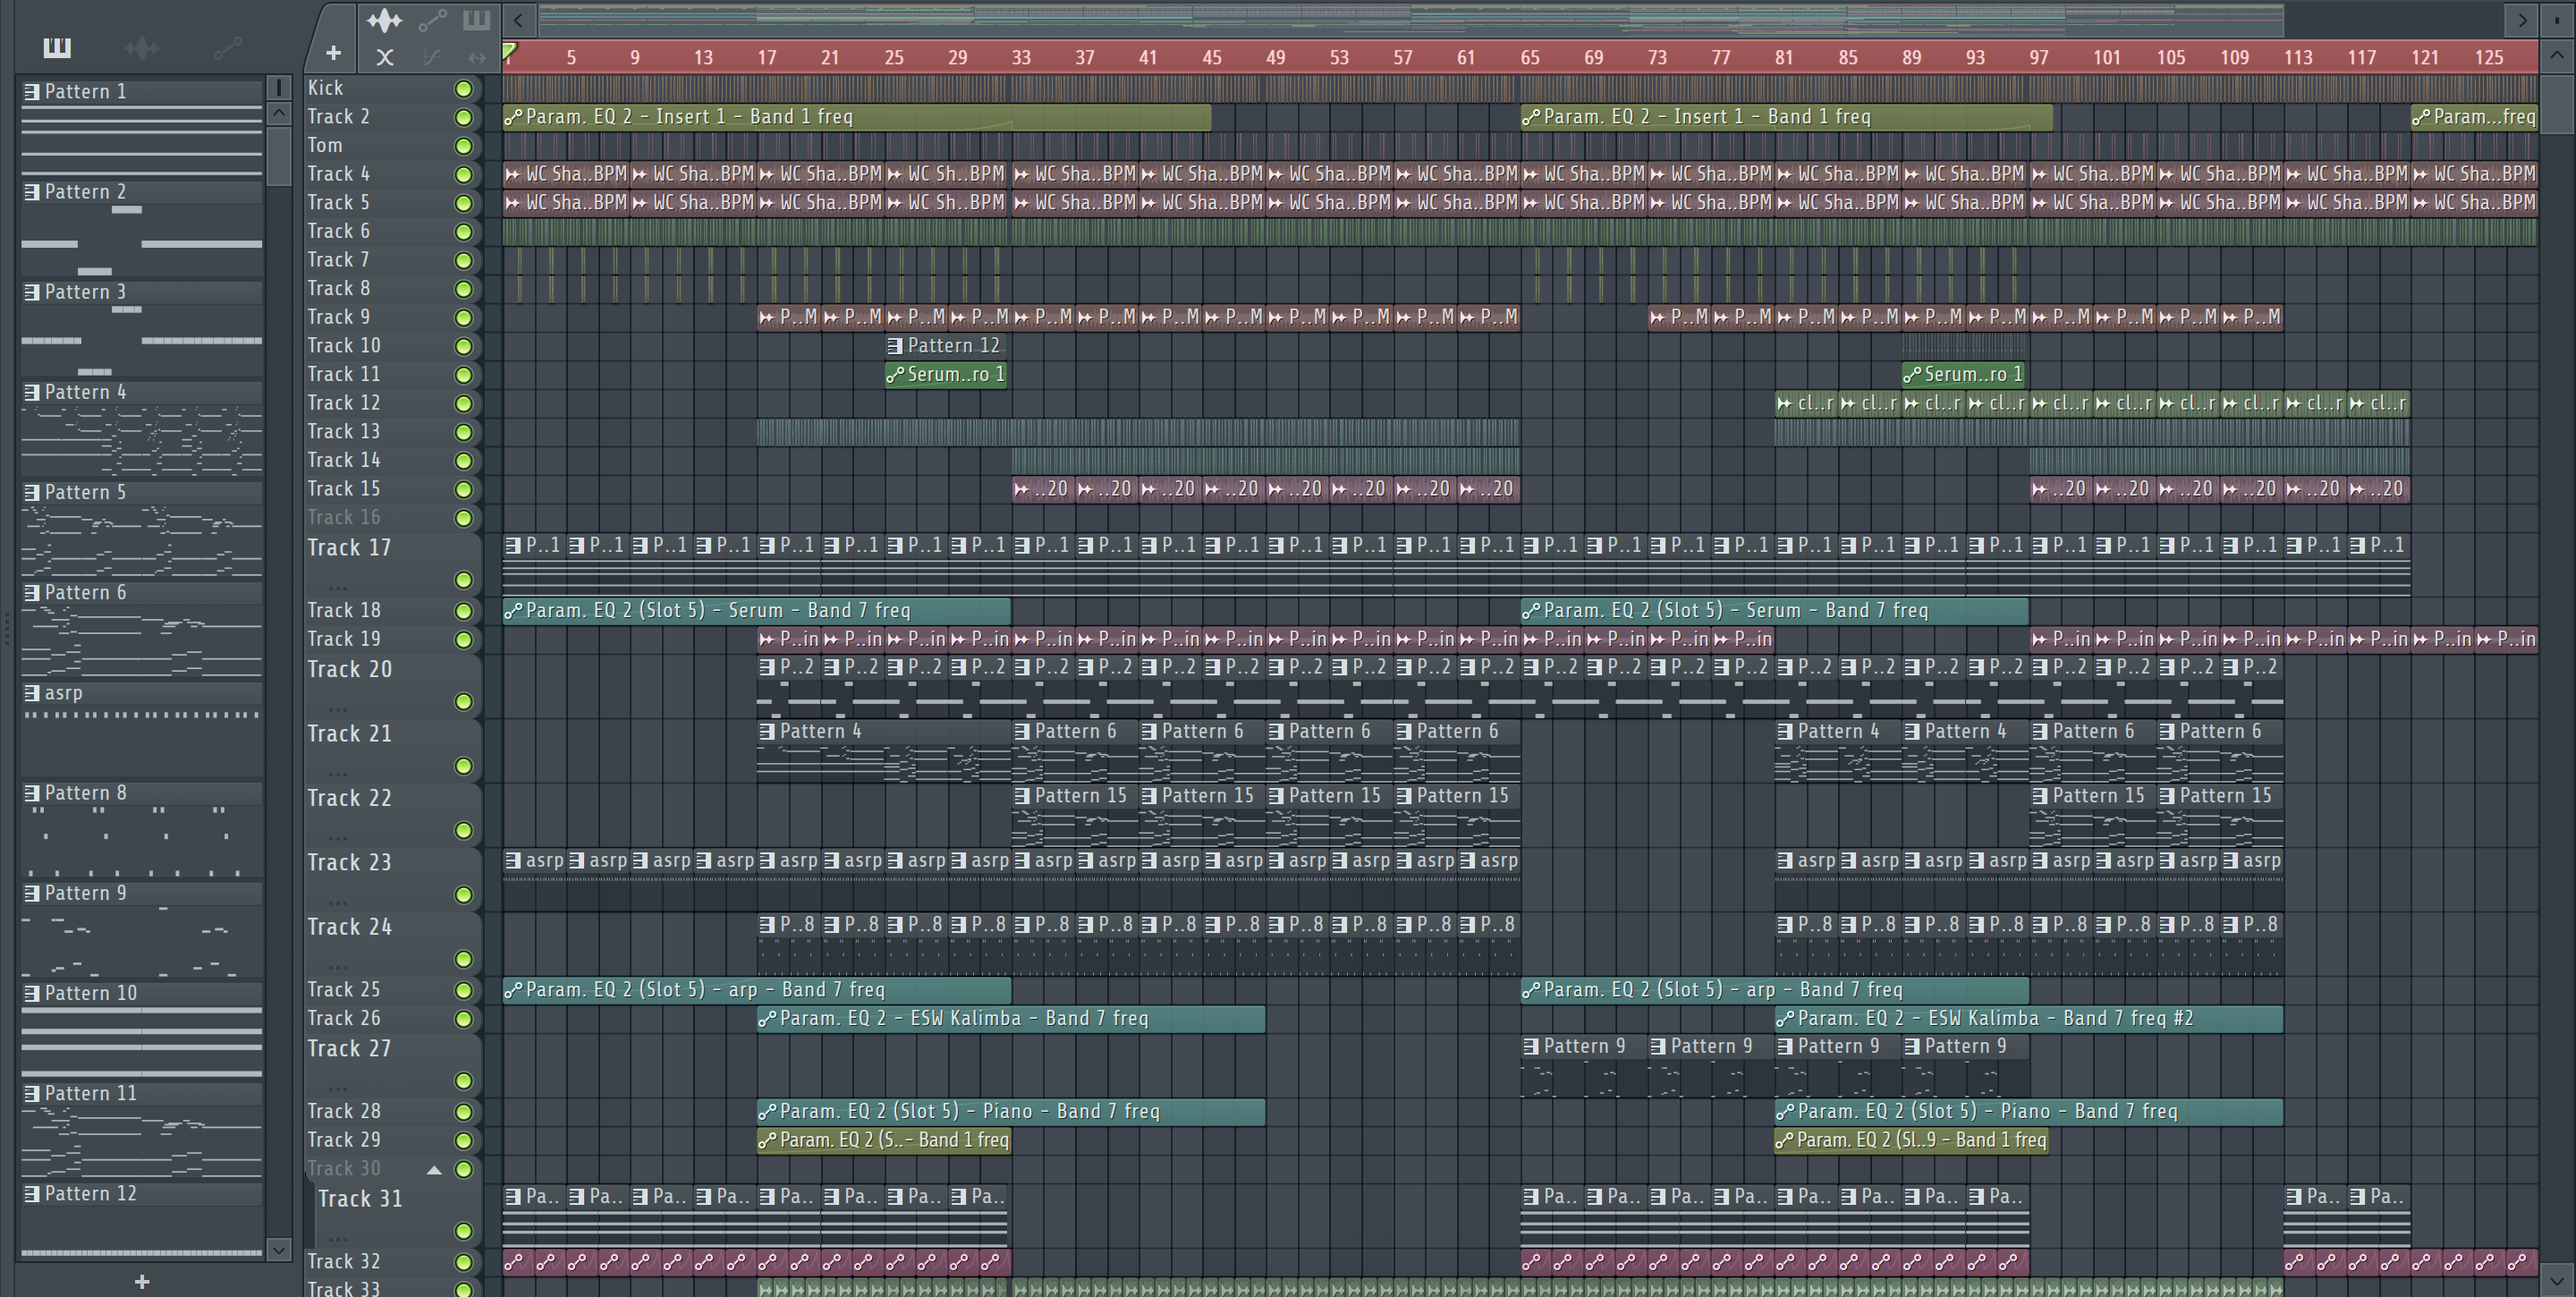Image resolution: width=2576 pixels, height=1297 pixels.
Task: Mute Track 2 with its green LED
Action: tap(463, 117)
